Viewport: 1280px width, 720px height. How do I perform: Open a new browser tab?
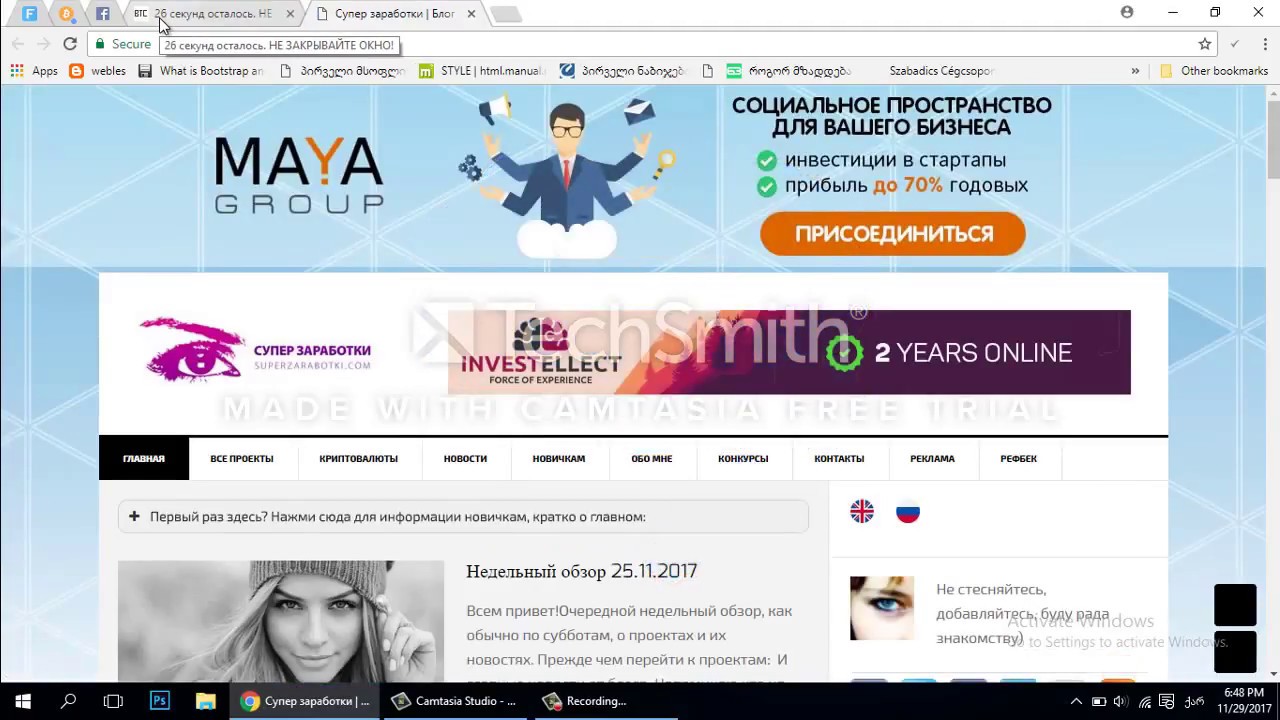(505, 14)
